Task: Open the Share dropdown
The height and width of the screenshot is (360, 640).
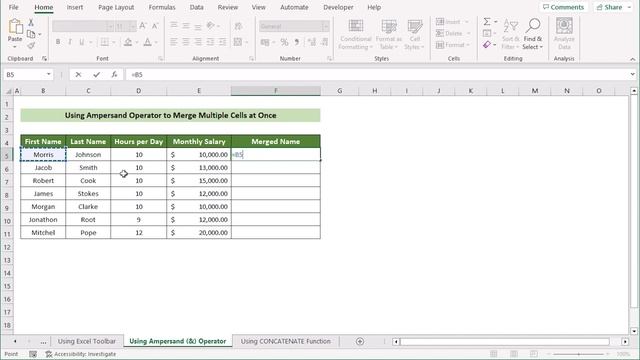Action: [x=629, y=7]
